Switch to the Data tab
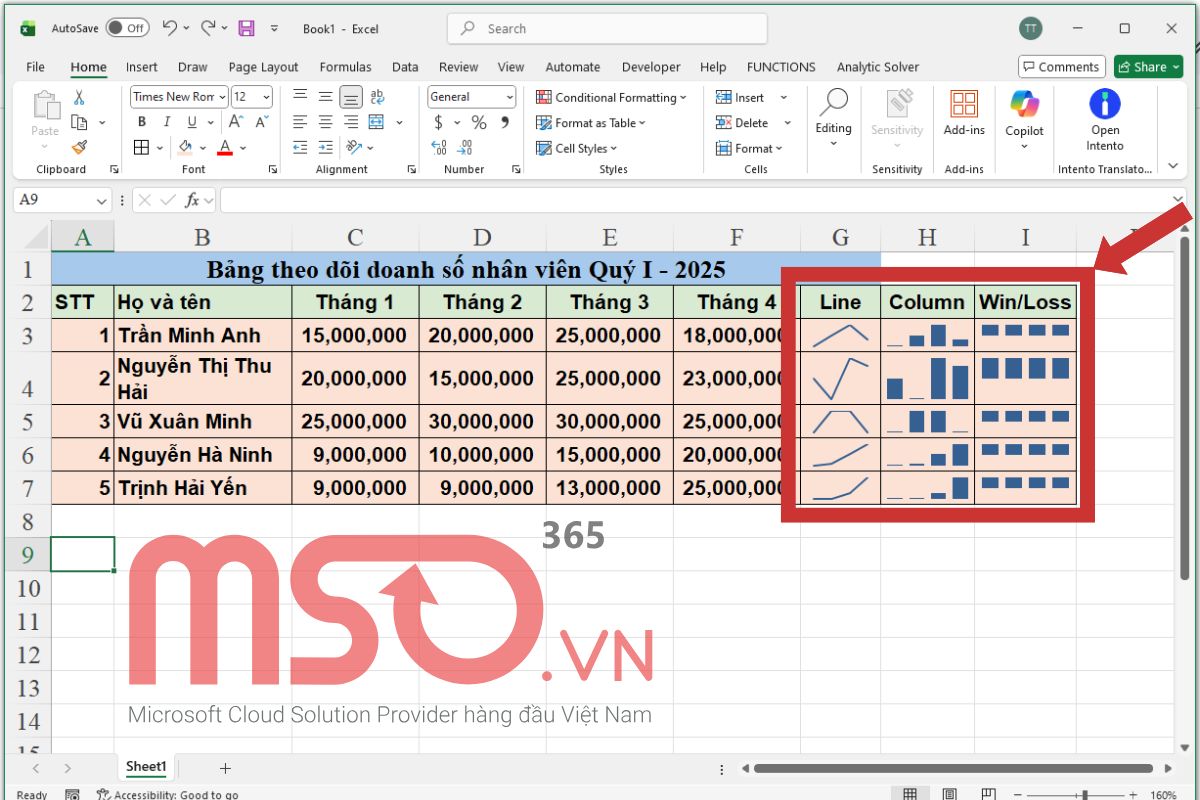Screen dimensions: 1200x800 pos(405,67)
